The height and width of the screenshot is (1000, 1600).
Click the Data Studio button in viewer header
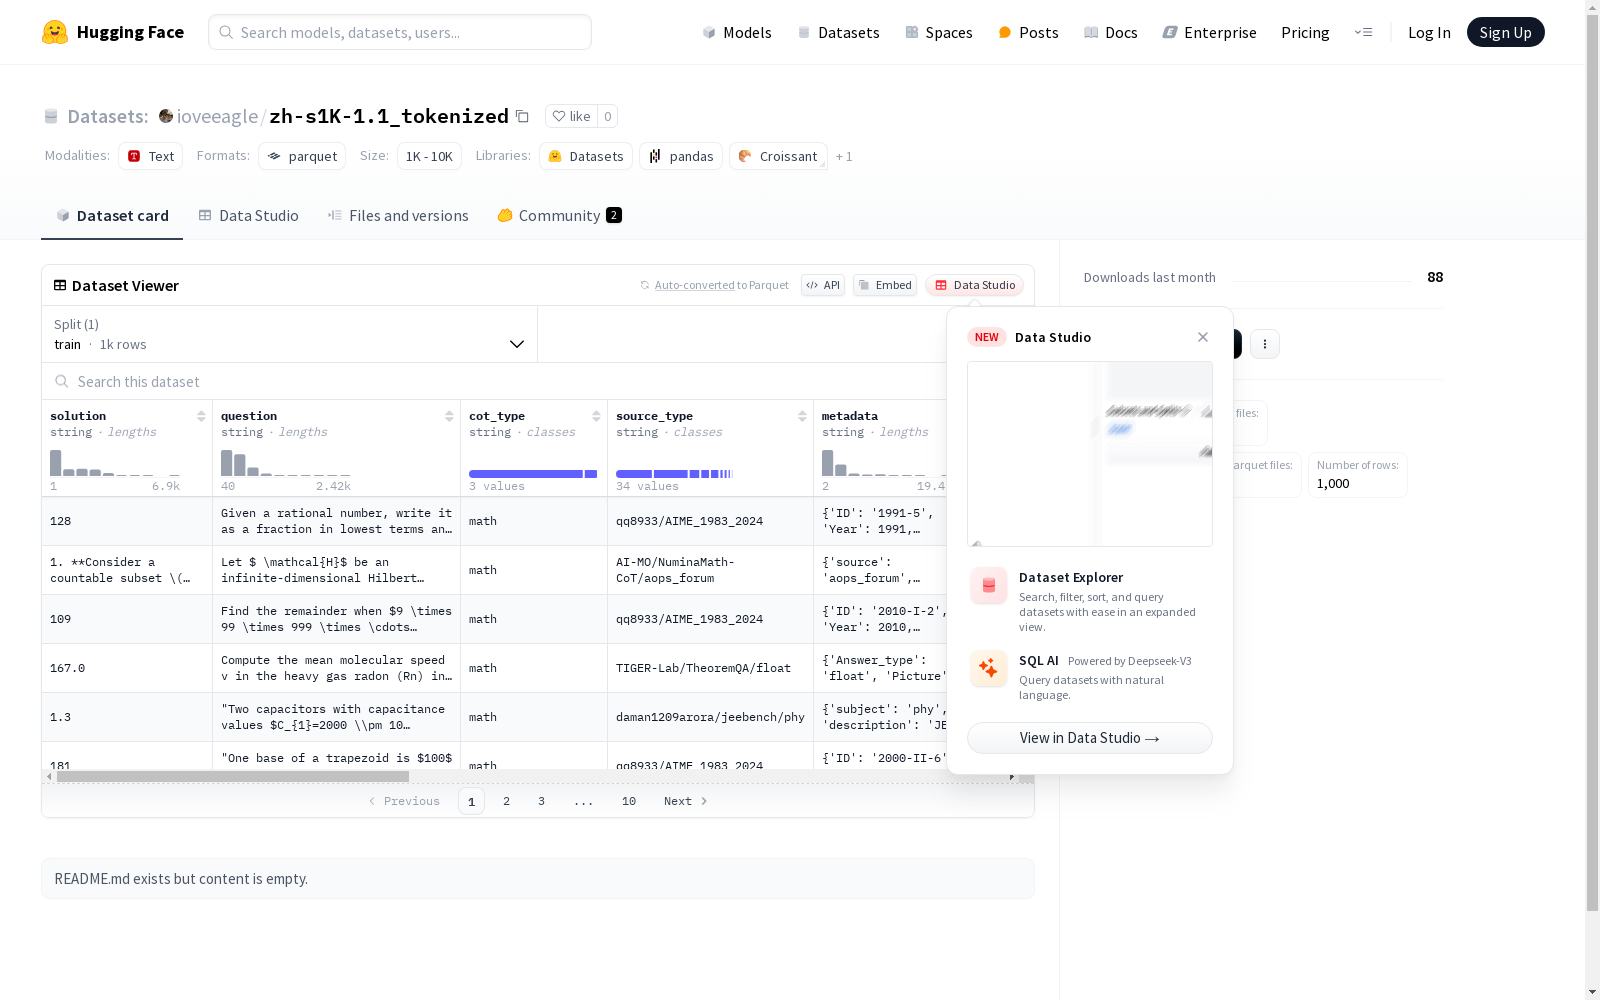pyautogui.click(x=975, y=285)
